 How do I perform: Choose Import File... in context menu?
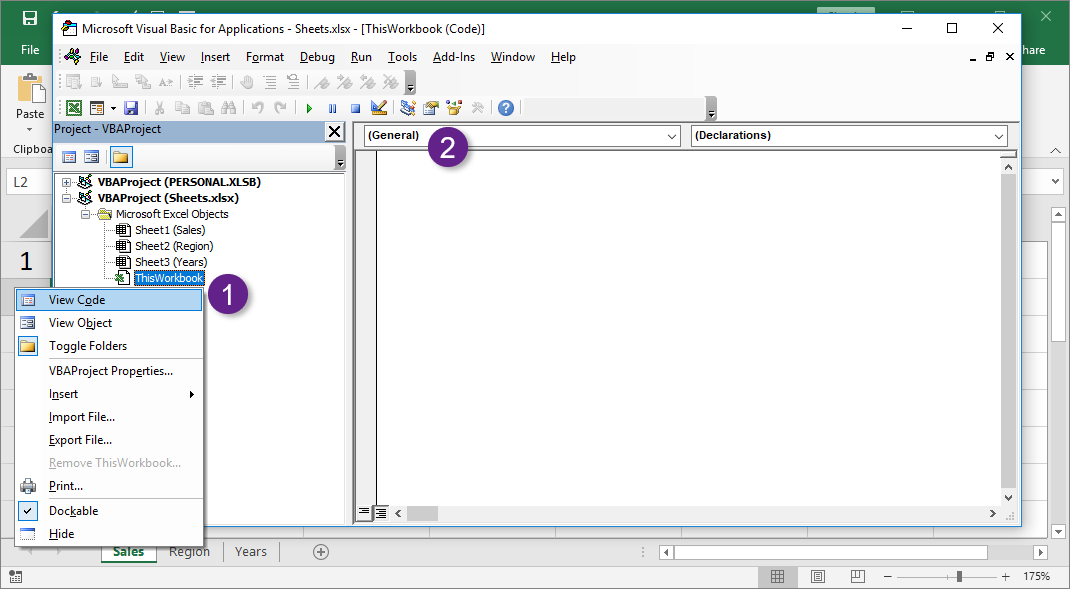point(109,417)
